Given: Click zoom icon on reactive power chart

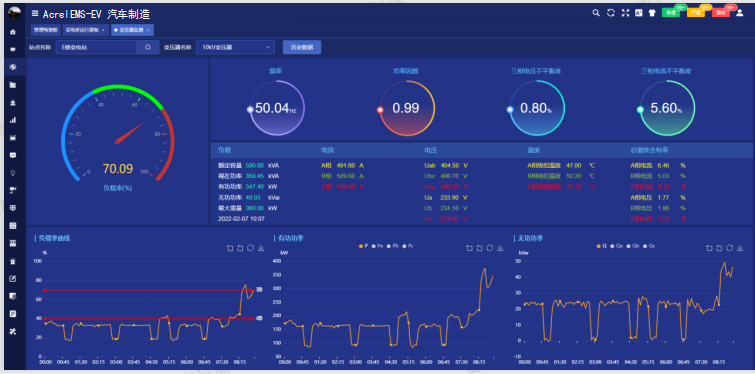Looking at the screenshot, I should [x=709, y=248].
